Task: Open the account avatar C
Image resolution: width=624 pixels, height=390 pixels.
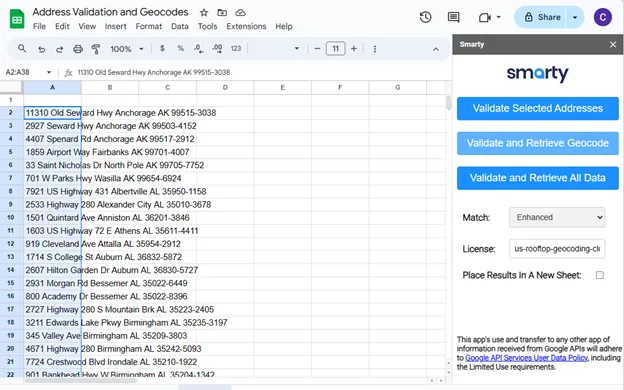Action: pyautogui.click(x=603, y=17)
